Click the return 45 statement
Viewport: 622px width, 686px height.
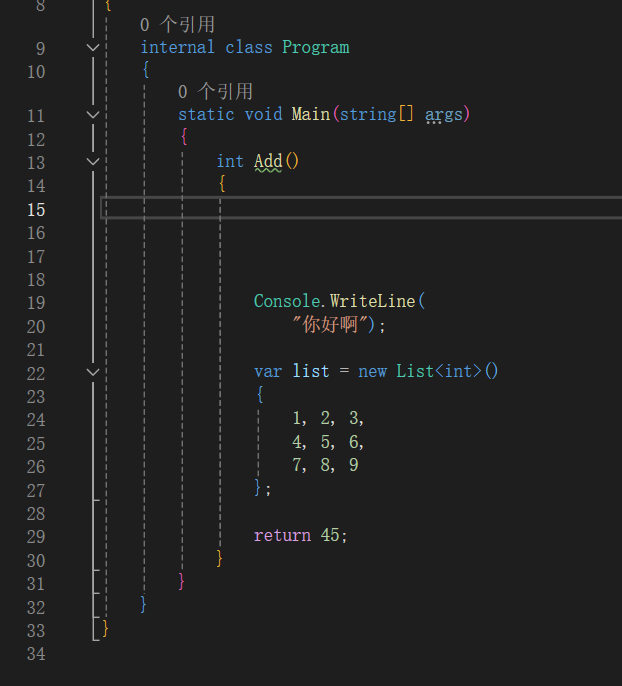300,535
